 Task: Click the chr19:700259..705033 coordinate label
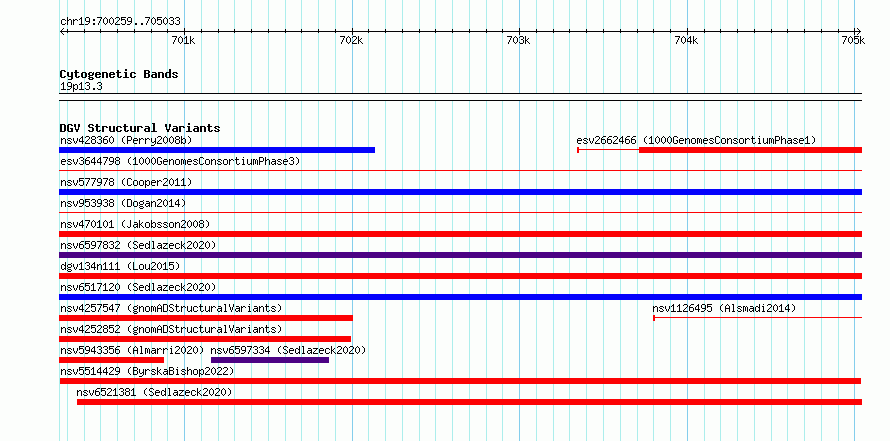[120, 22]
